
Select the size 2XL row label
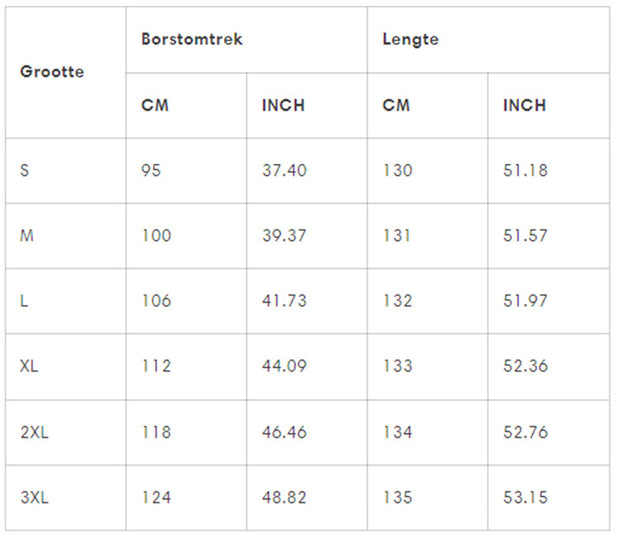33,432
